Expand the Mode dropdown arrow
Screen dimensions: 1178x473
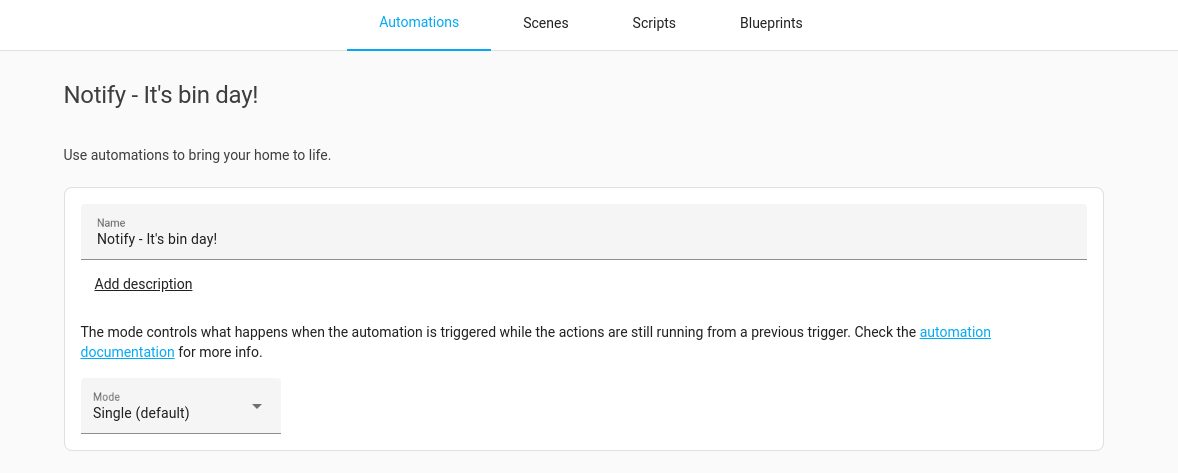pos(257,406)
